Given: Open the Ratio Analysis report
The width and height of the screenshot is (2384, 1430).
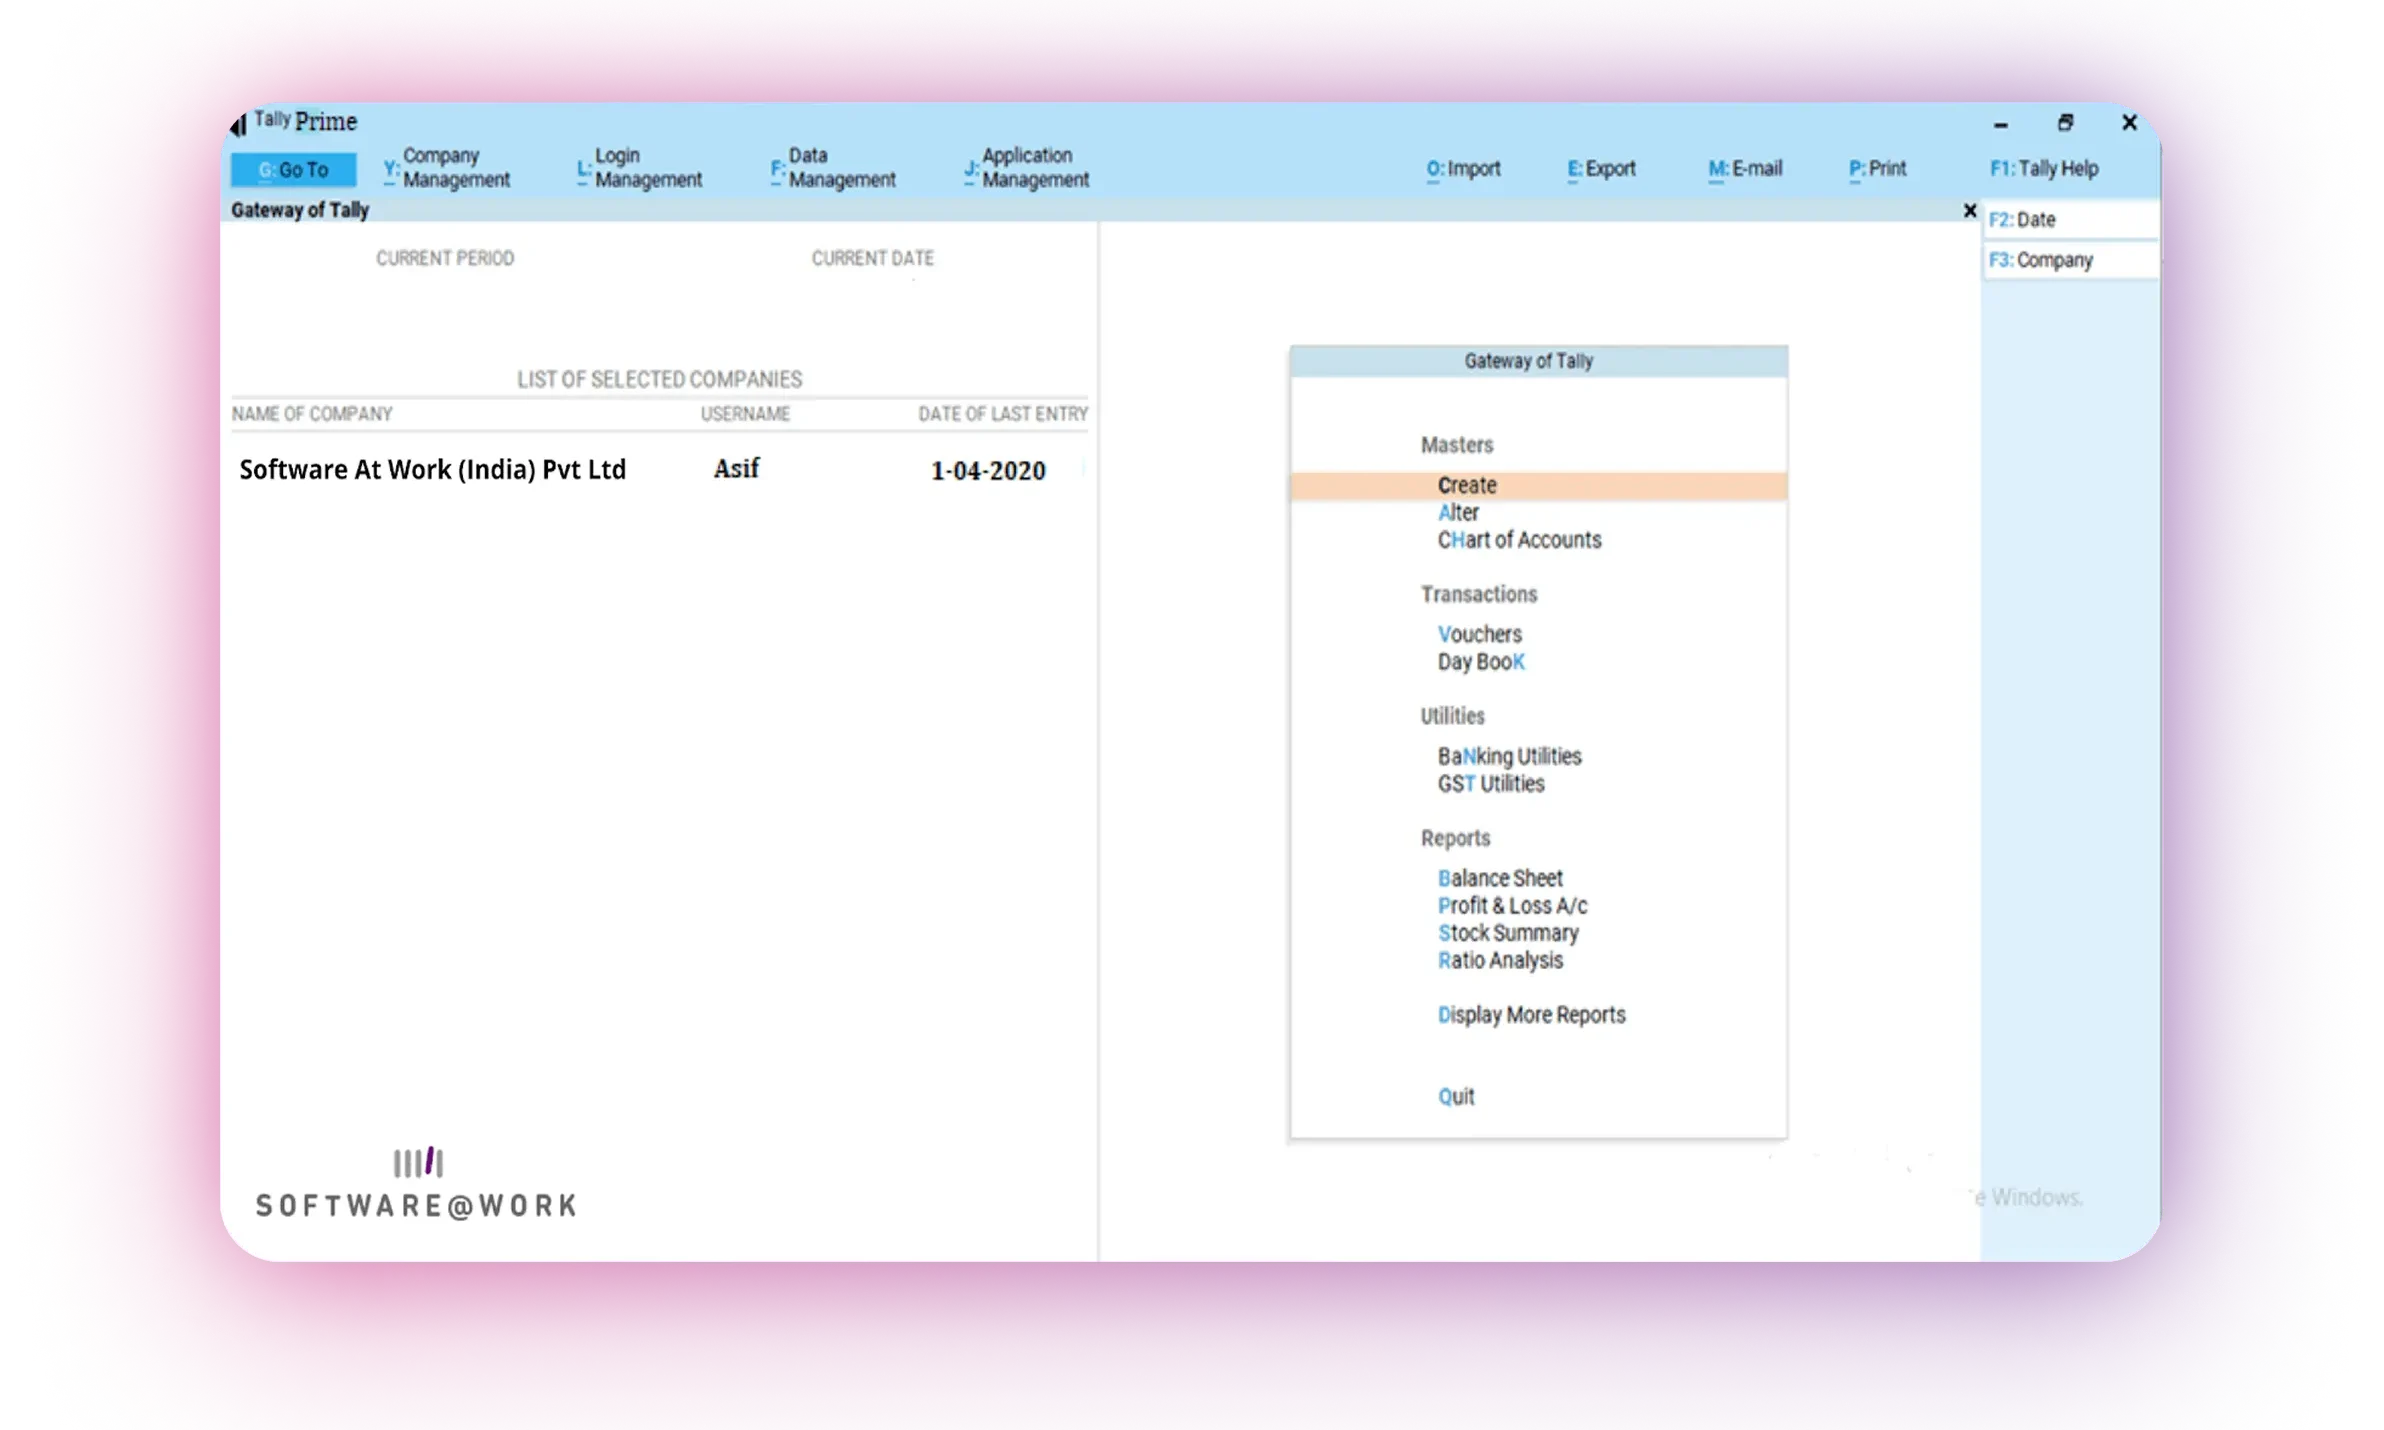Looking at the screenshot, I should point(1500,961).
